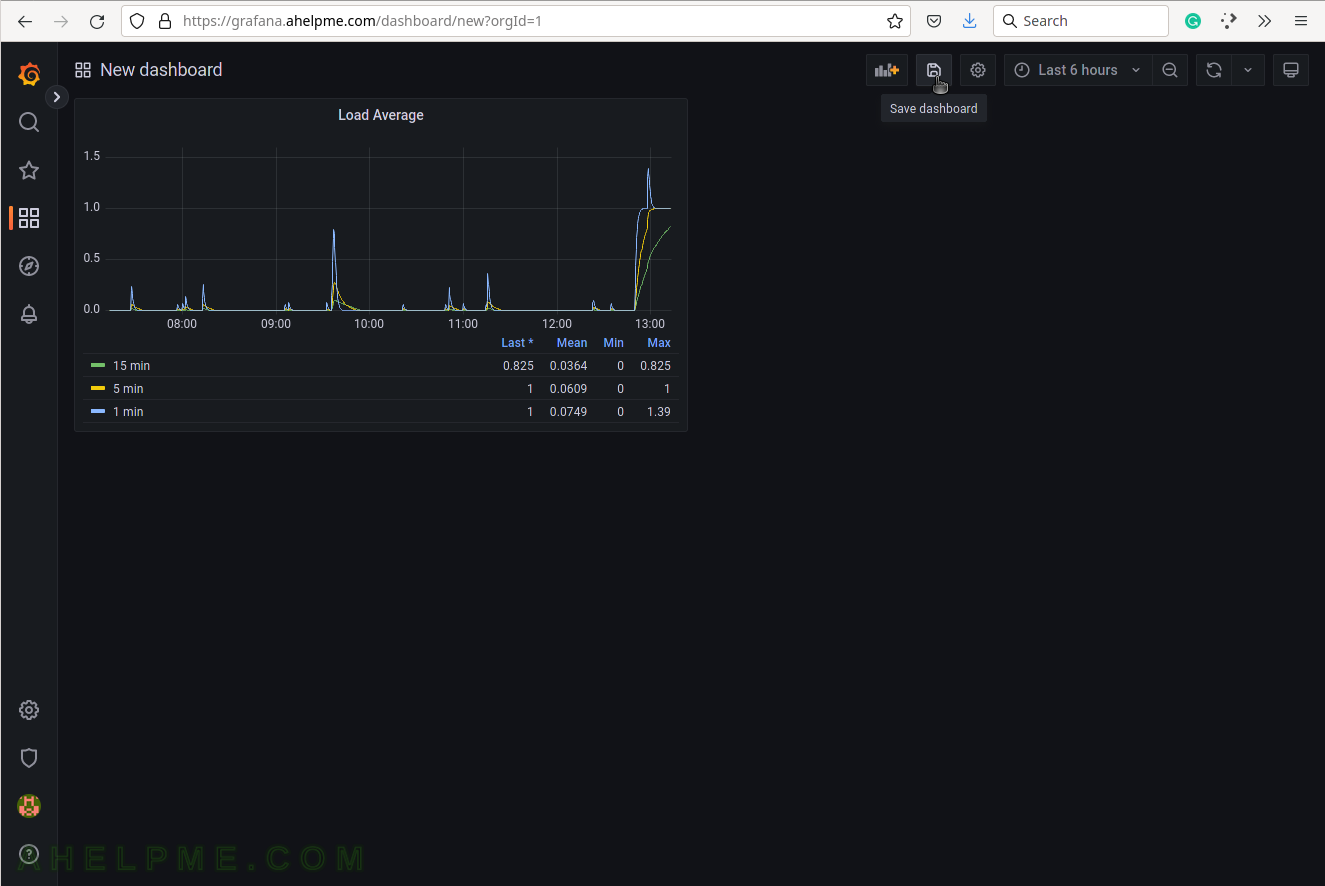Open the Load Average panel title menu
Image resolution: width=1325 pixels, height=886 pixels.
(381, 115)
